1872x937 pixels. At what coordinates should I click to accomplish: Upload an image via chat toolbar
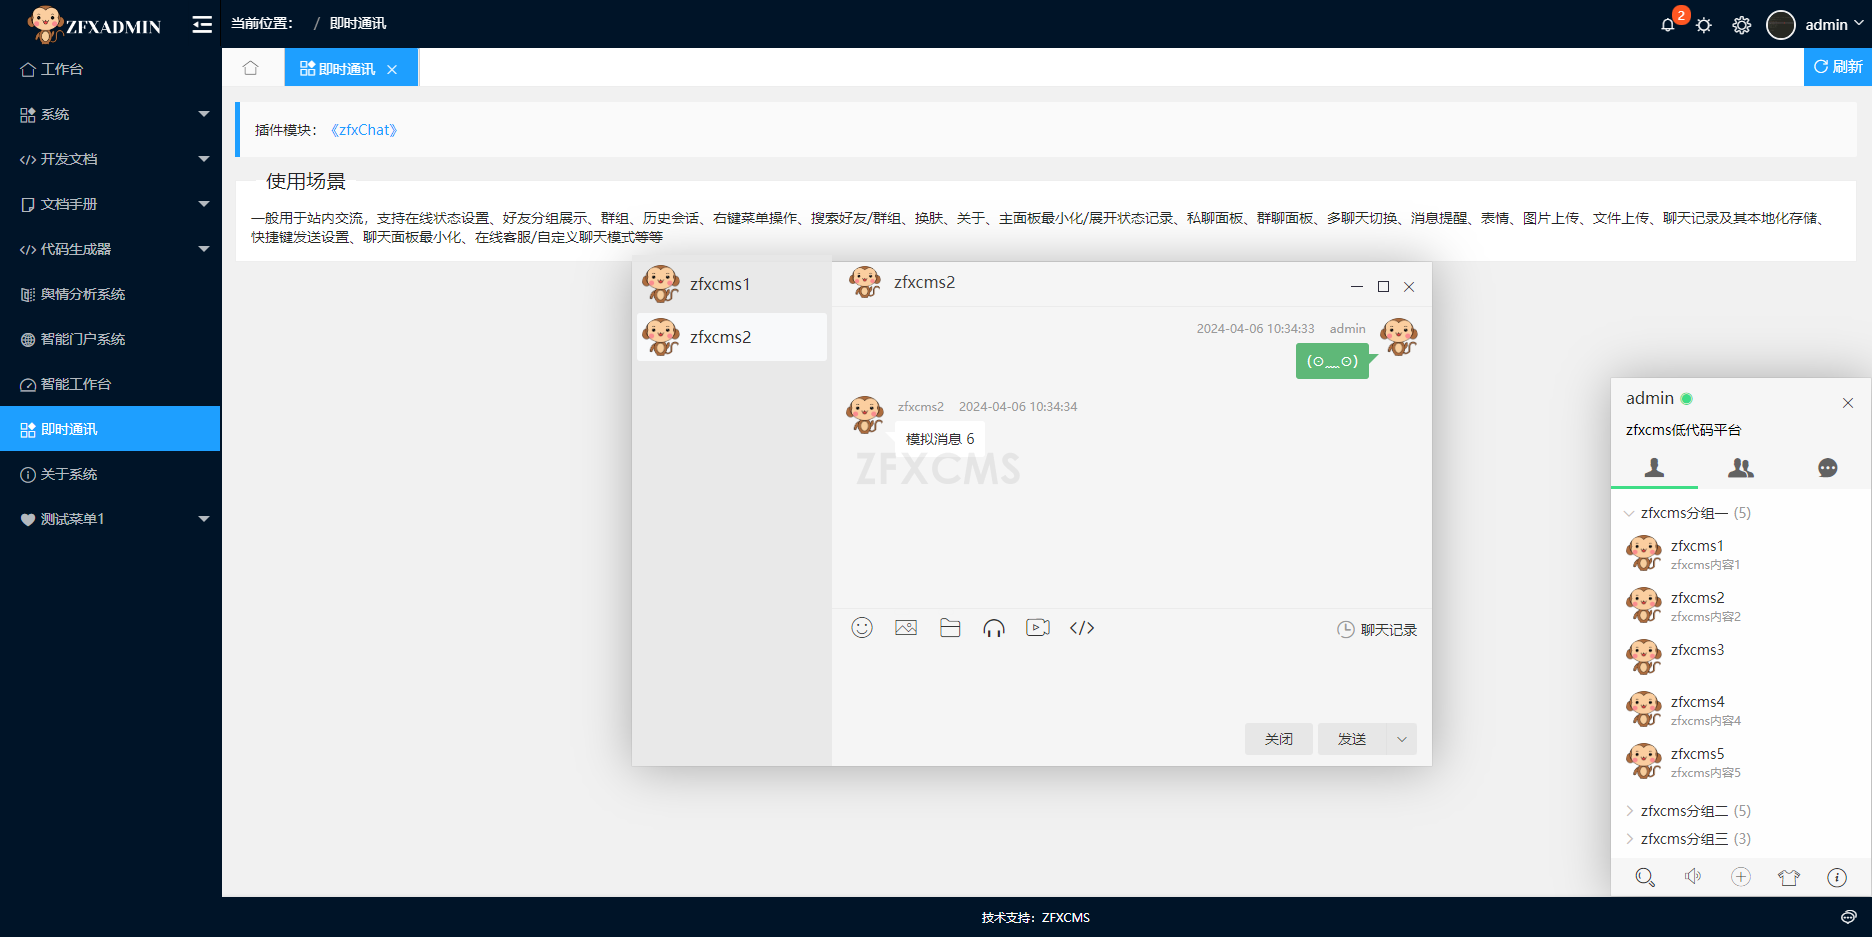[906, 628]
